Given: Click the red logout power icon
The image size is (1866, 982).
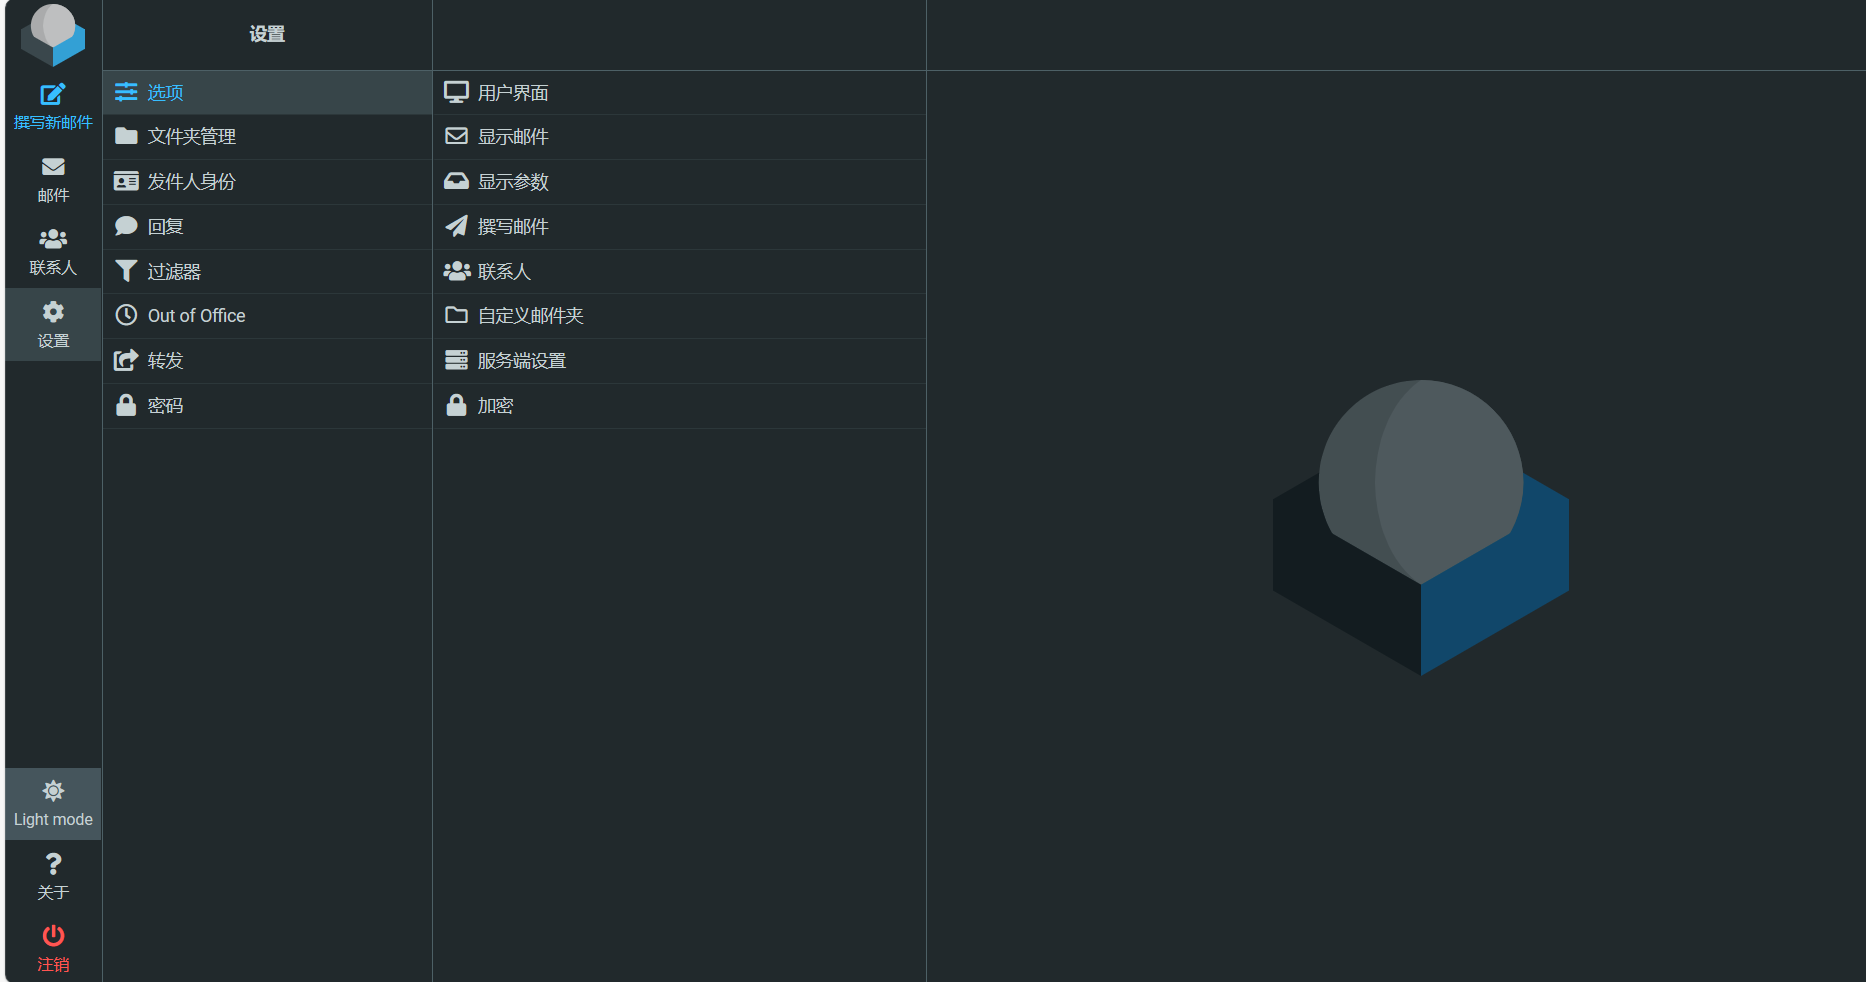Looking at the screenshot, I should click(53, 936).
